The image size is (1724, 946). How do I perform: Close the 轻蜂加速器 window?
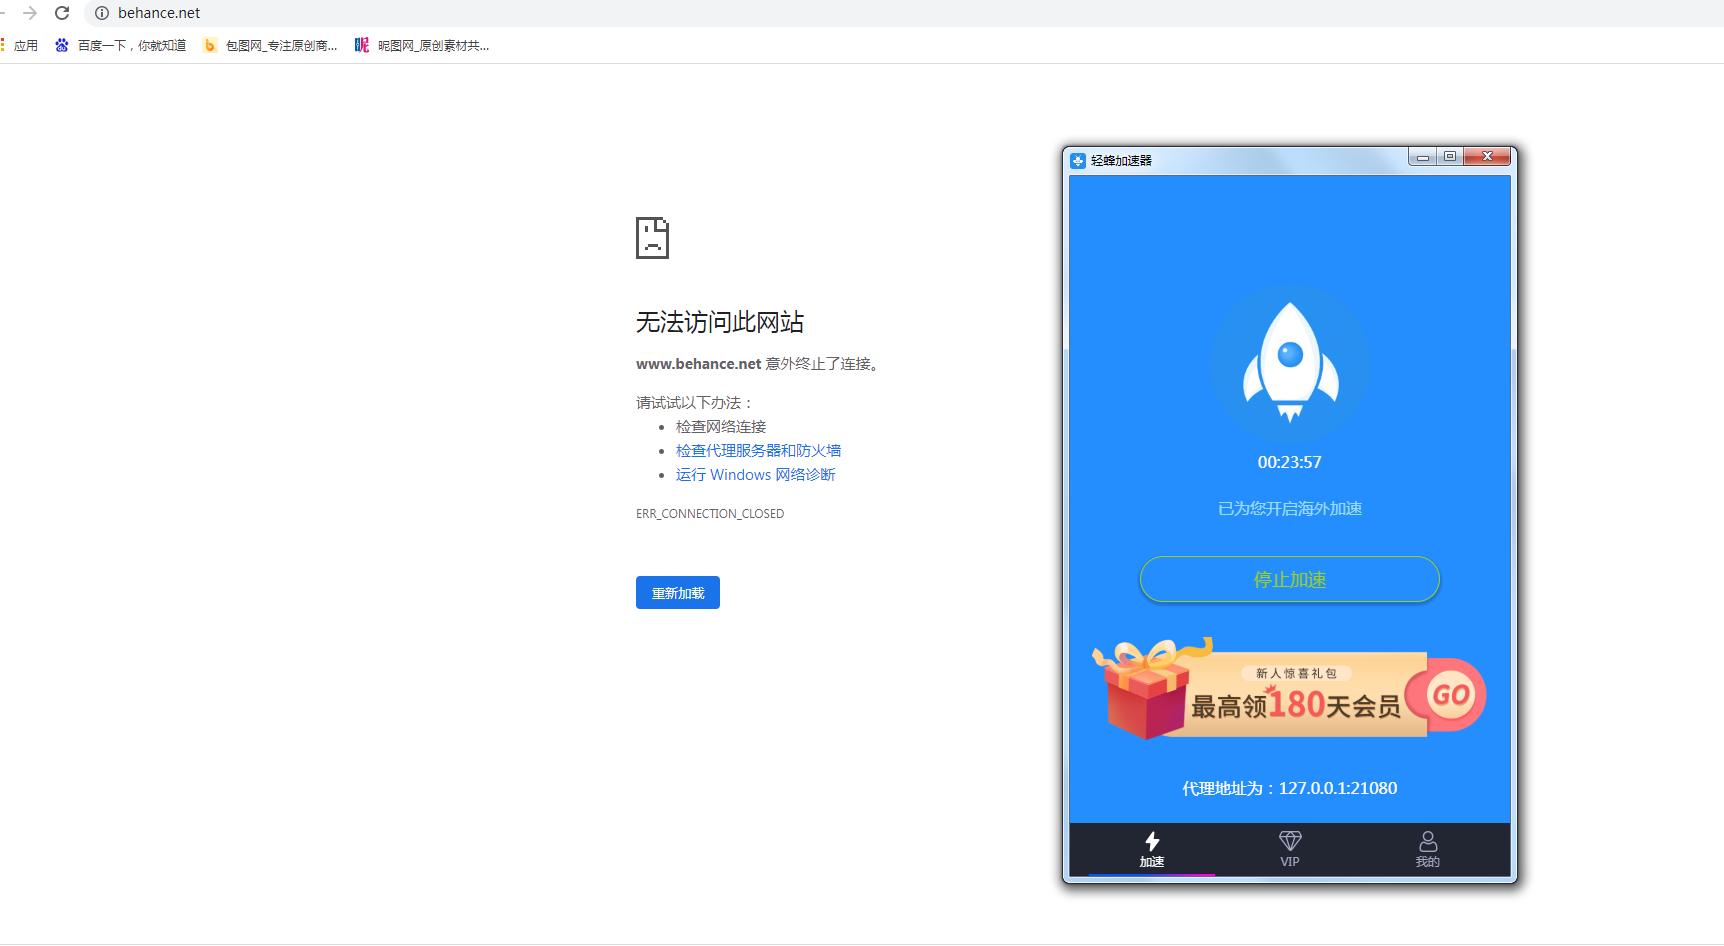[1487, 157]
